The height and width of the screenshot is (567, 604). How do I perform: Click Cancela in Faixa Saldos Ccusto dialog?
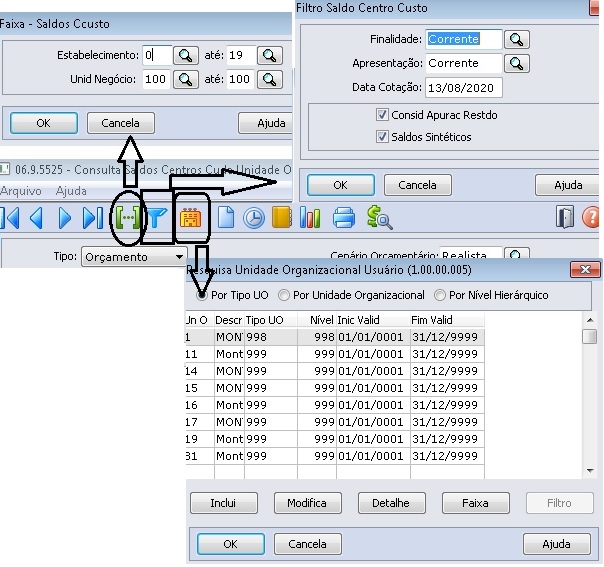(x=121, y=123)
